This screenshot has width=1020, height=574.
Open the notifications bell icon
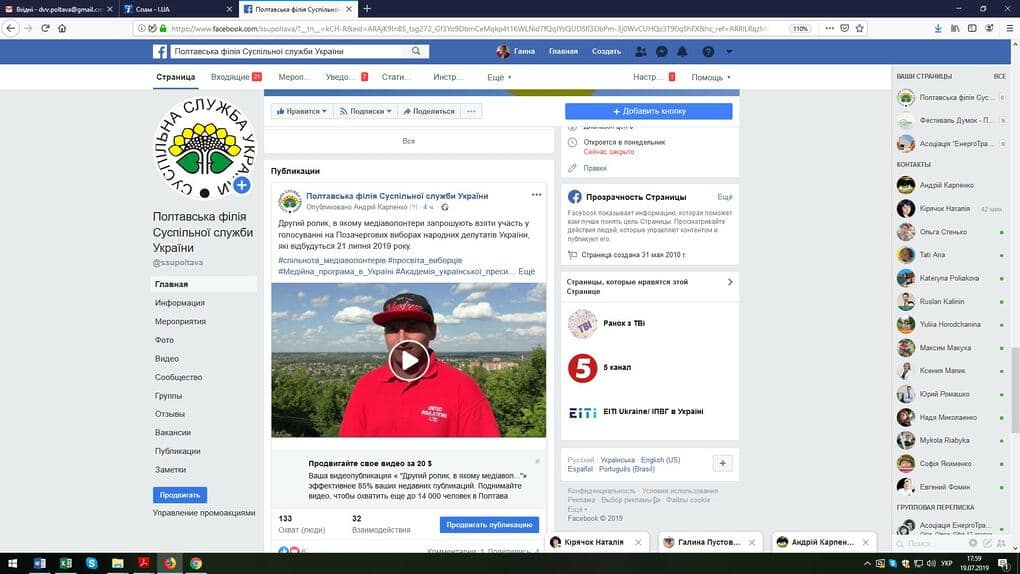[682, 51]
